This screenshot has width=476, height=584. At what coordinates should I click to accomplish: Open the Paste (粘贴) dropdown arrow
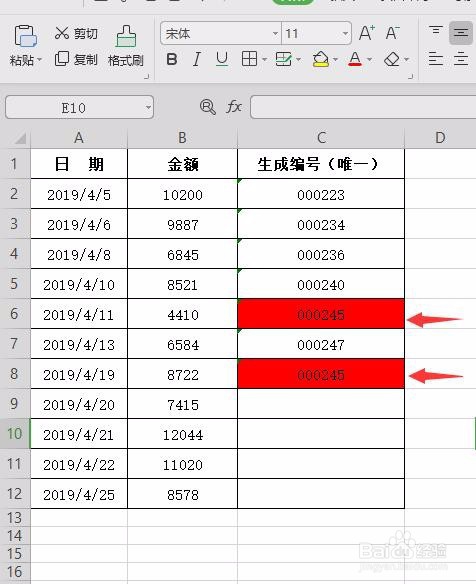point(39,60)
